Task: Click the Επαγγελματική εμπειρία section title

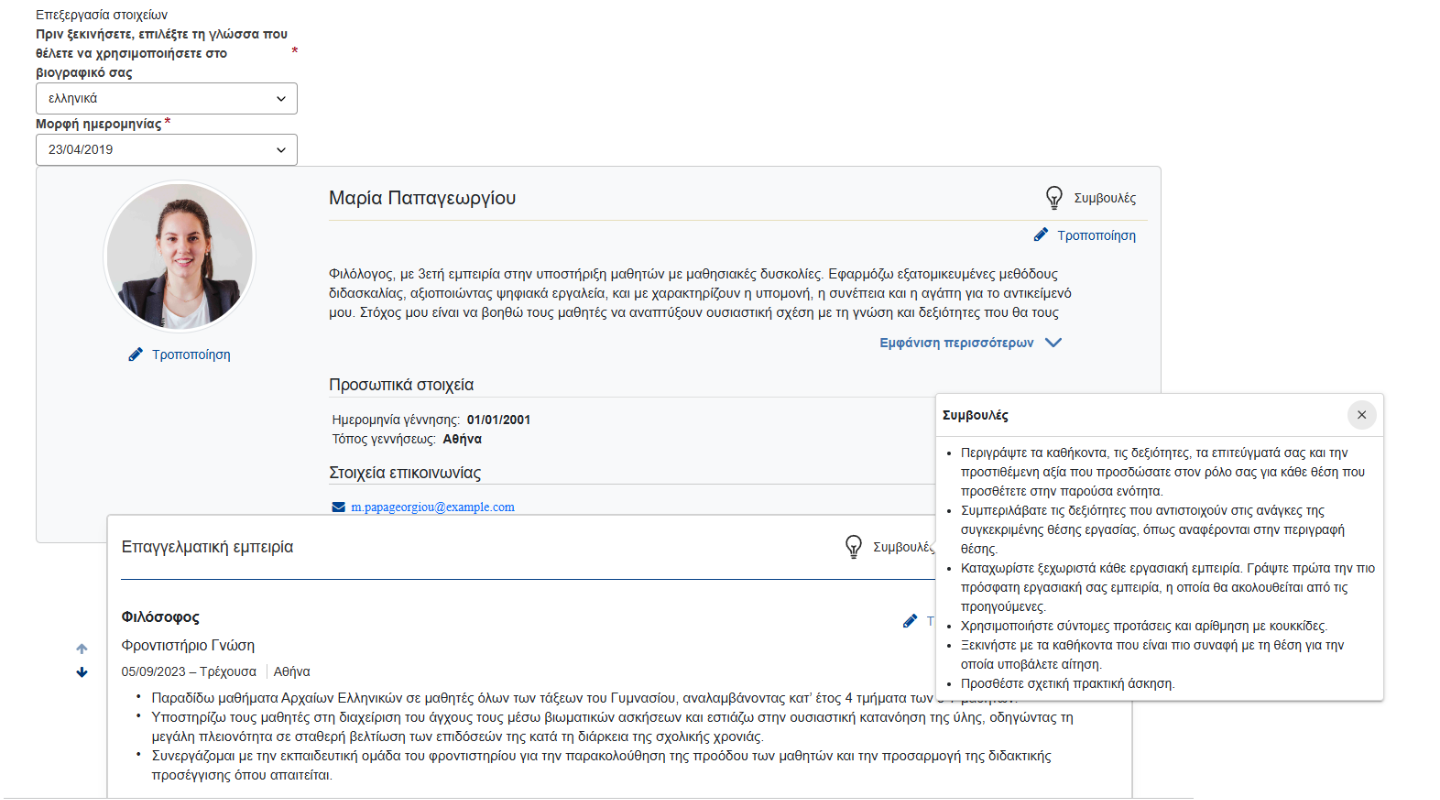Action: pos(207,547)
